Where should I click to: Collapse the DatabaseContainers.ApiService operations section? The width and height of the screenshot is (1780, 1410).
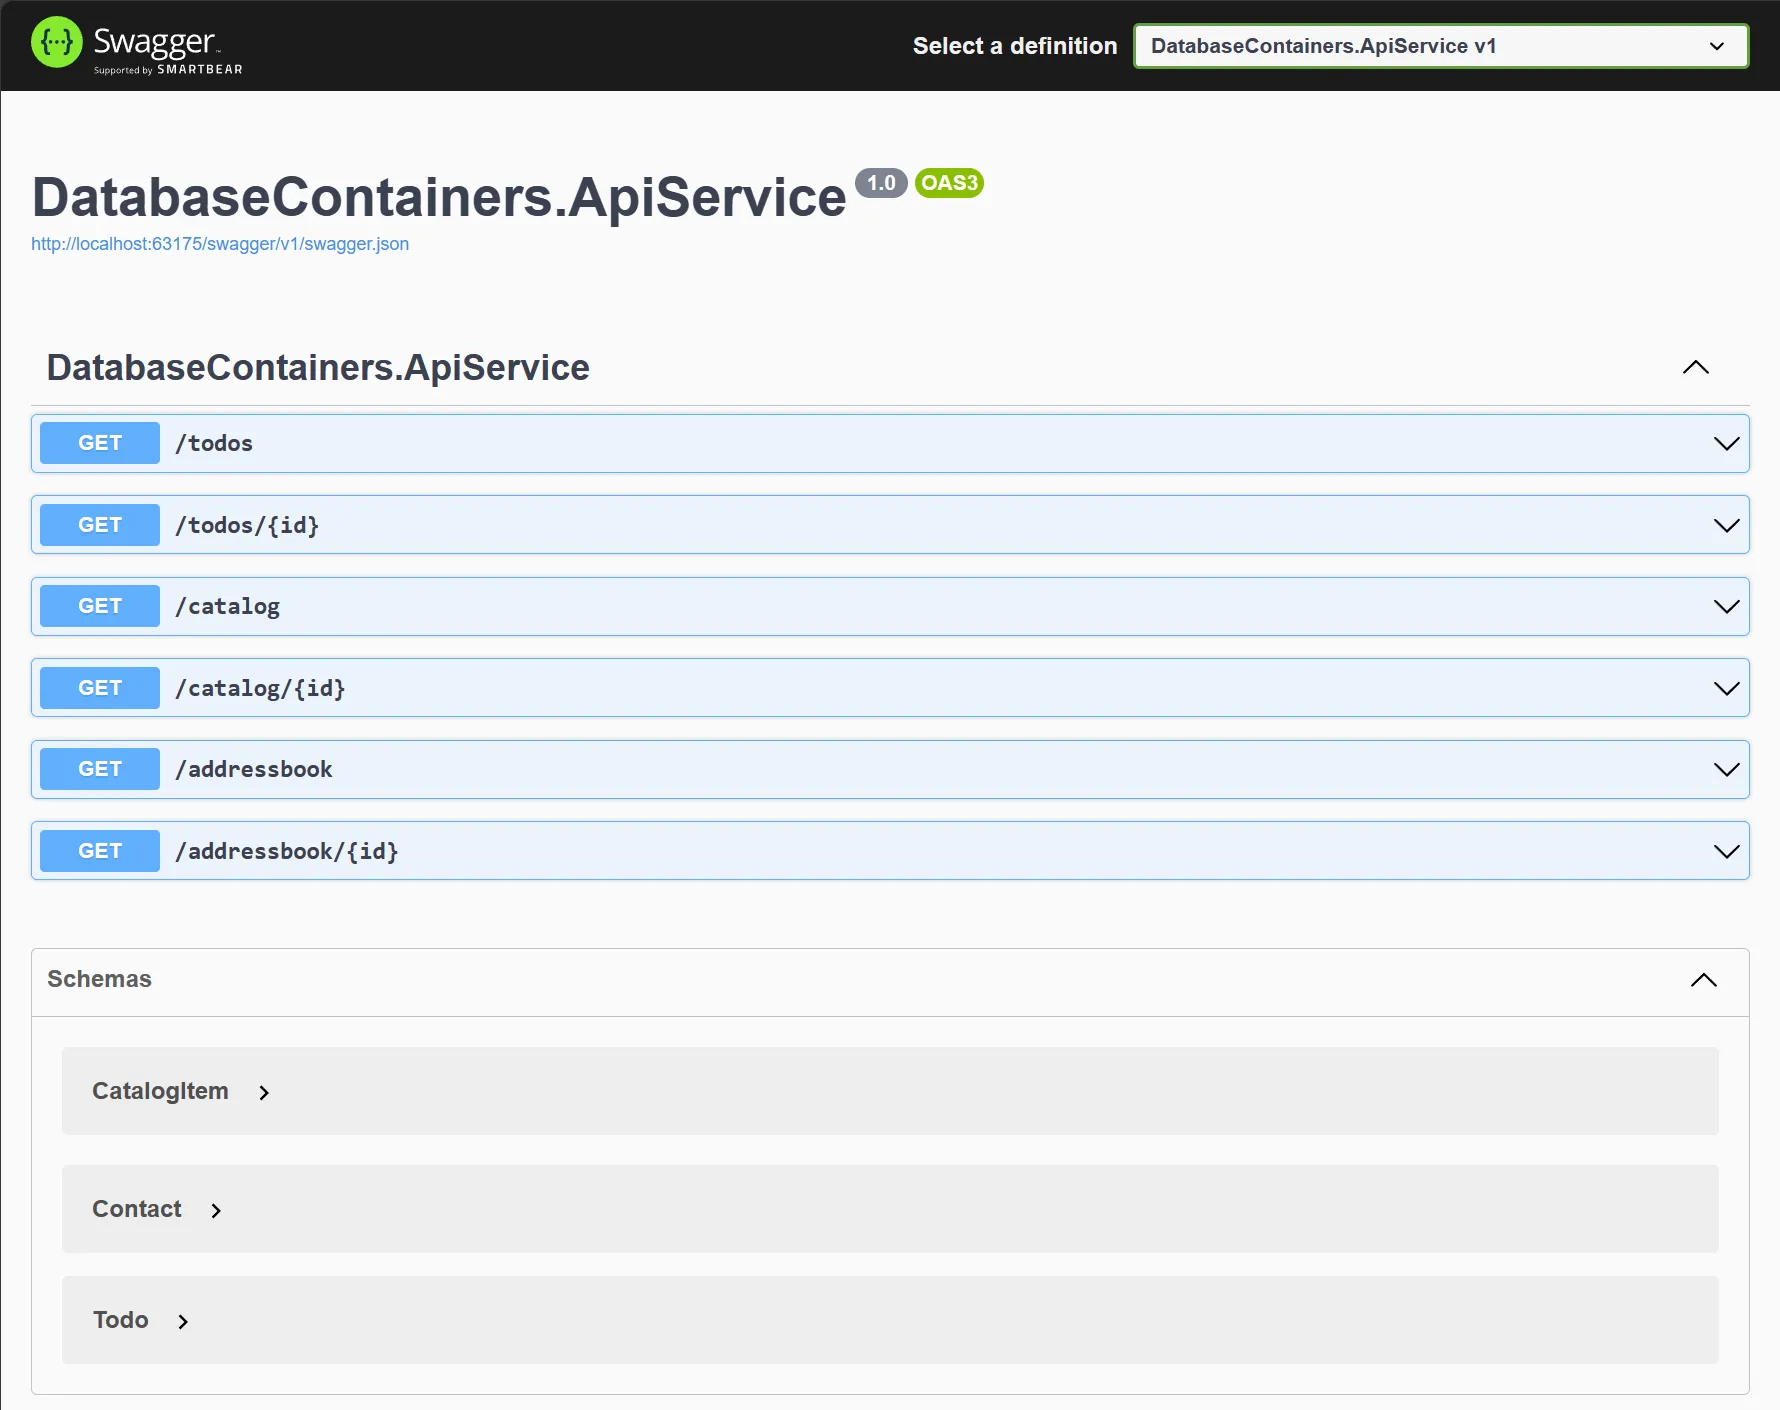(x=1695, y=367)
